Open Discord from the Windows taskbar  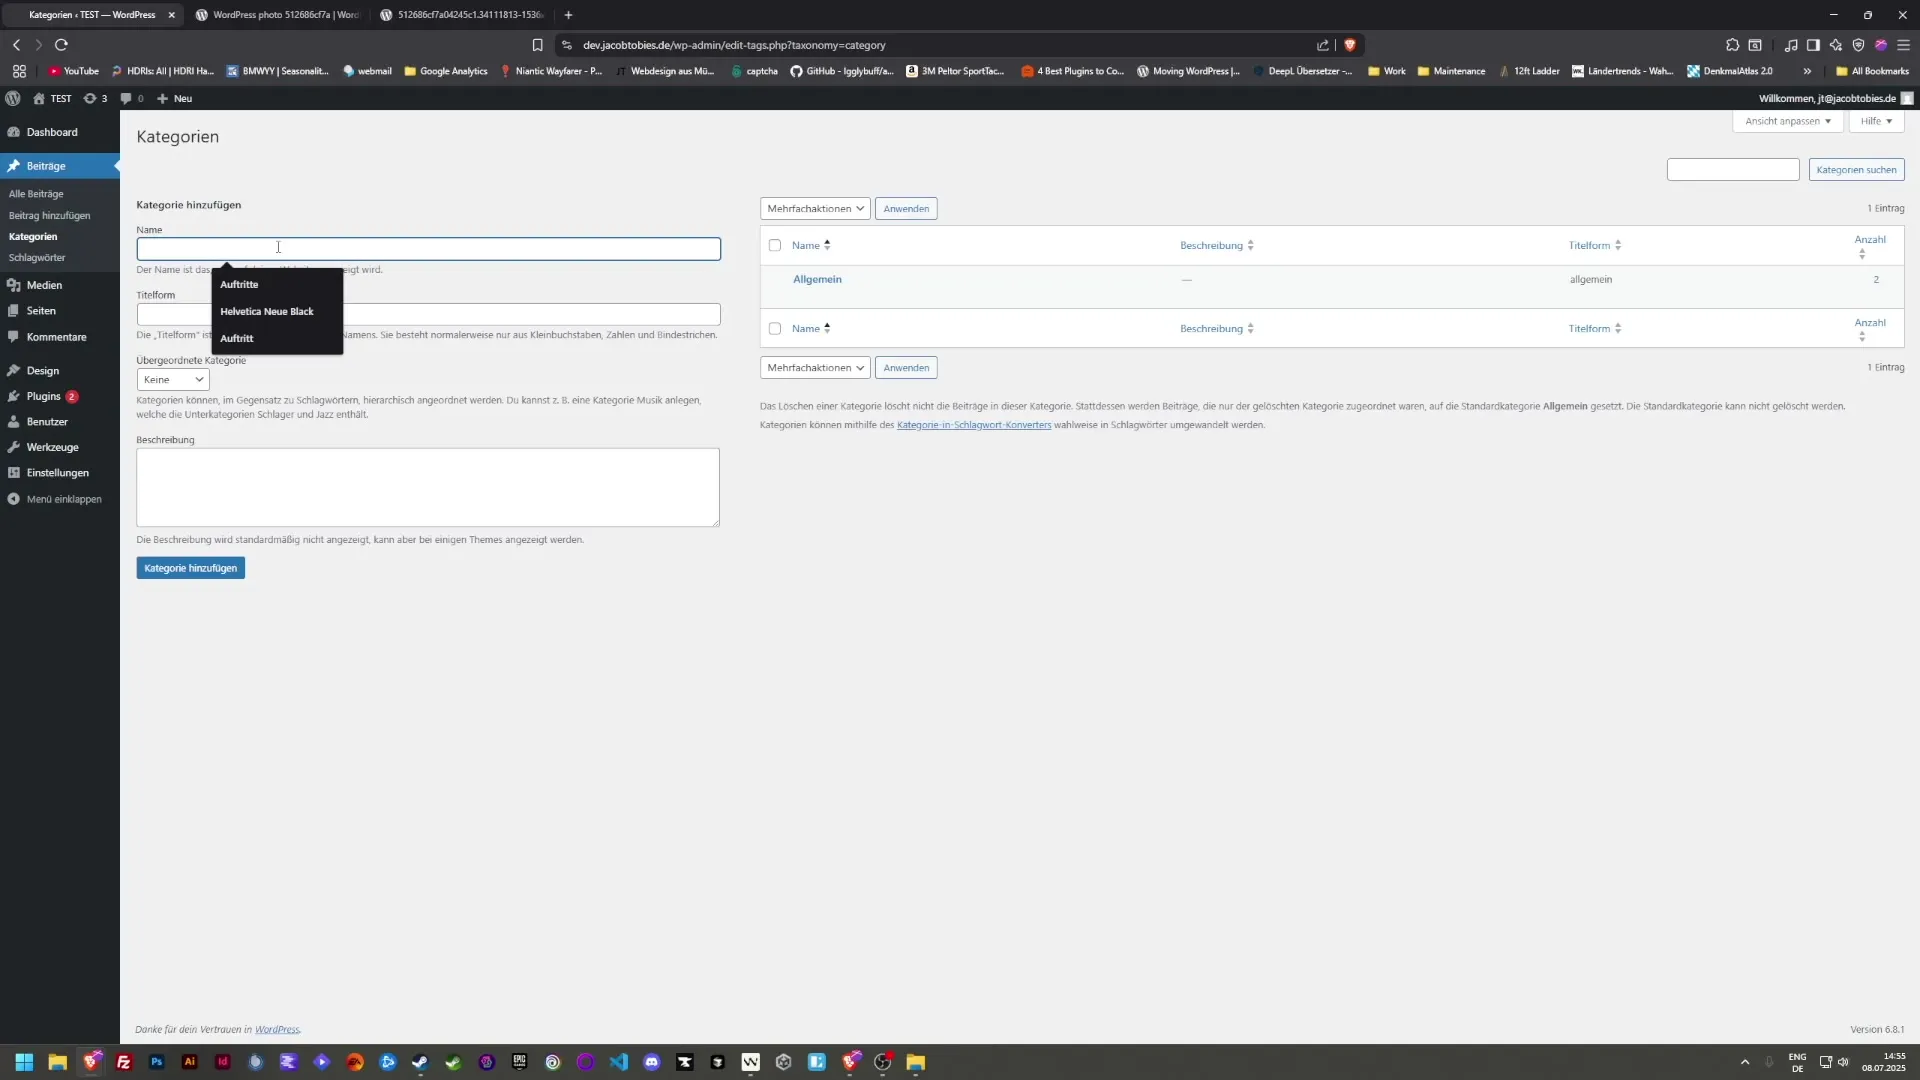pyautogui.click(x=652, y=1062)
